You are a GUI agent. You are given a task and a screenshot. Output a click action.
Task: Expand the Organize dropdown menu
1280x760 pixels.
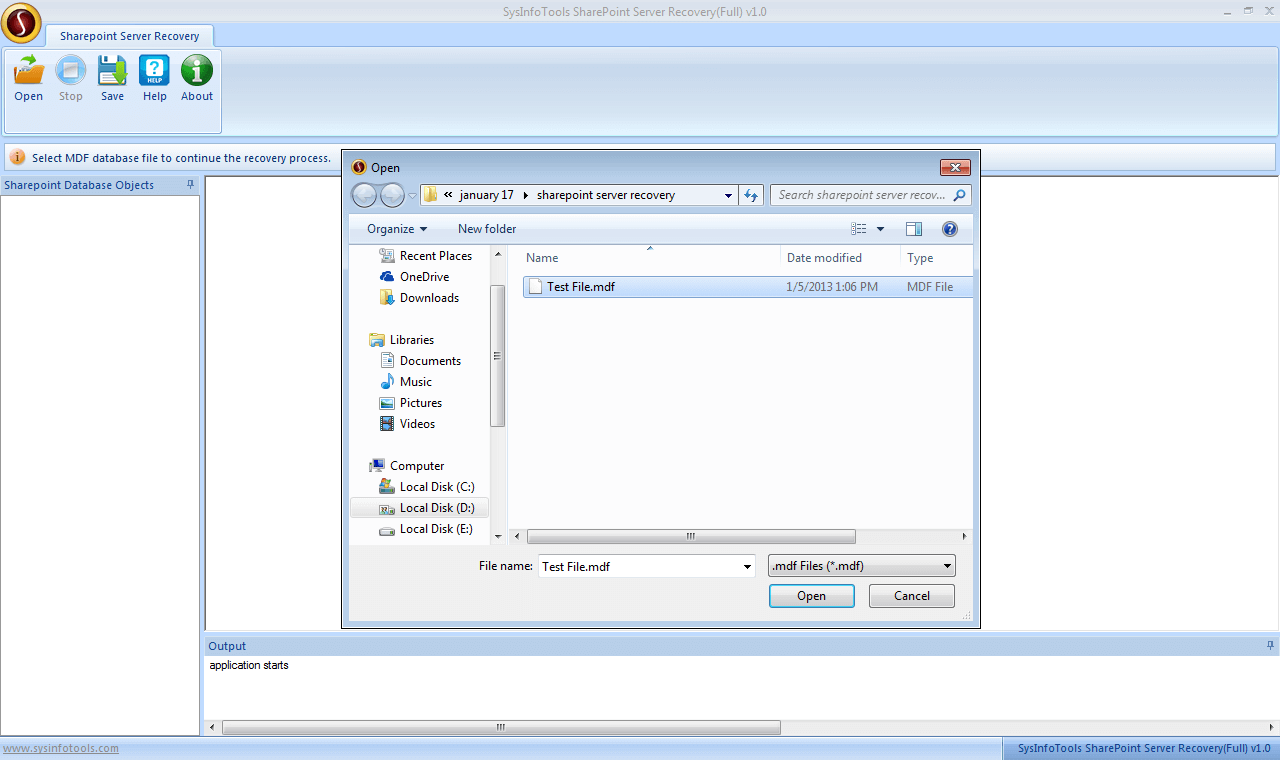(397, 229)
